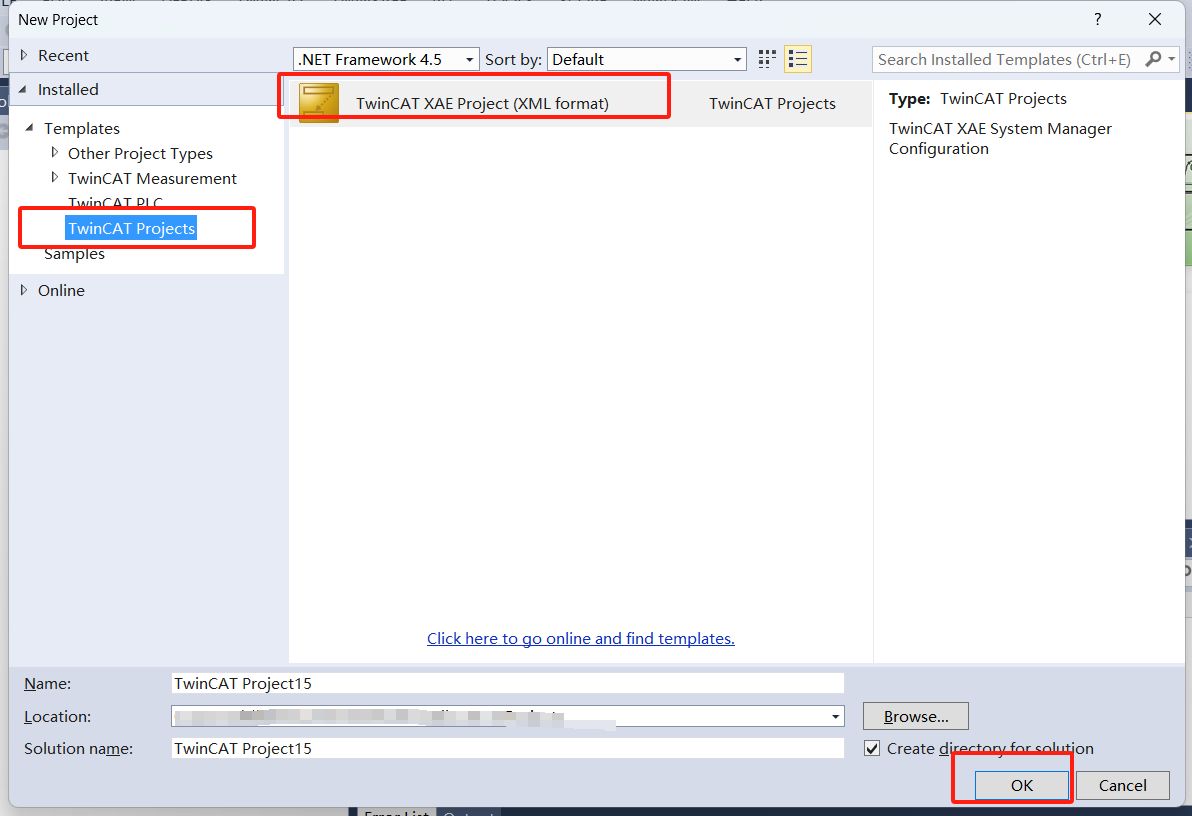
Task: Switch templates view to small icons
Action: pos(767,59)
